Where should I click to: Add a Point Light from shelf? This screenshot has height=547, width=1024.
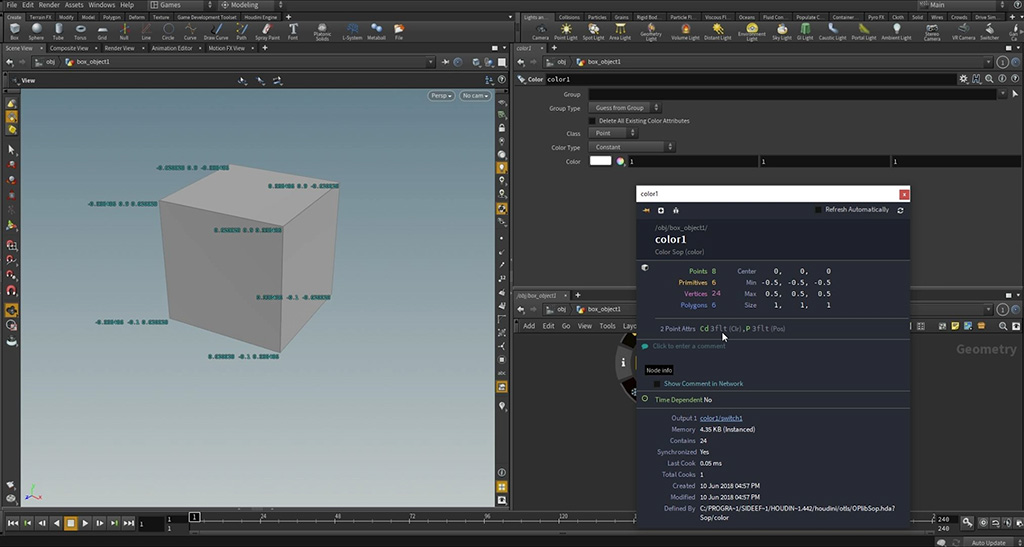tap(566, 30)
